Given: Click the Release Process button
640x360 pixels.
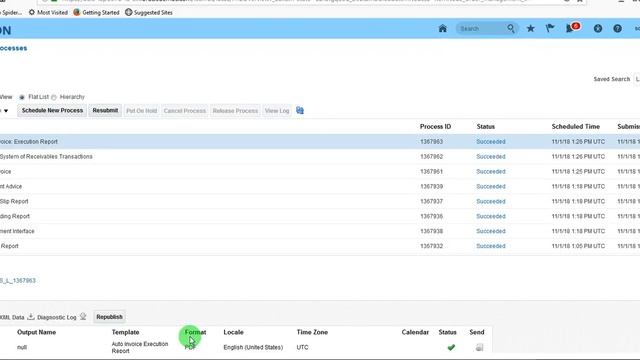Looking at the screenshot, I should click(x=235, y=111).
